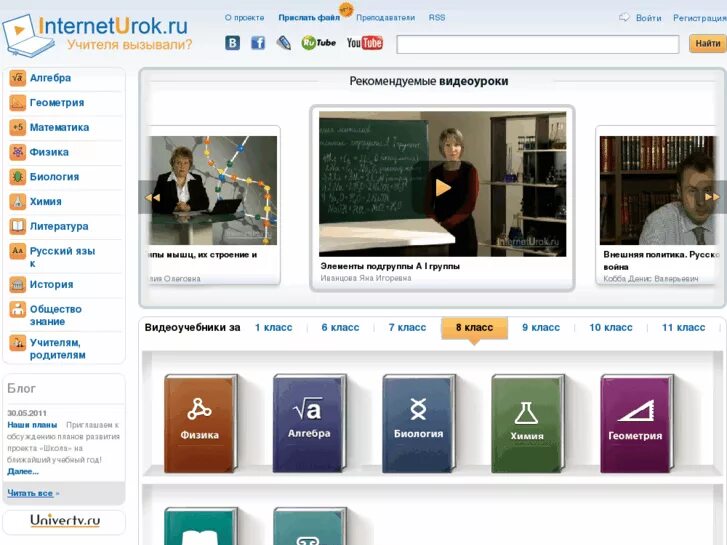727x545 pixels.
Task: Open the О проекте link
Action: coord(244,18)
